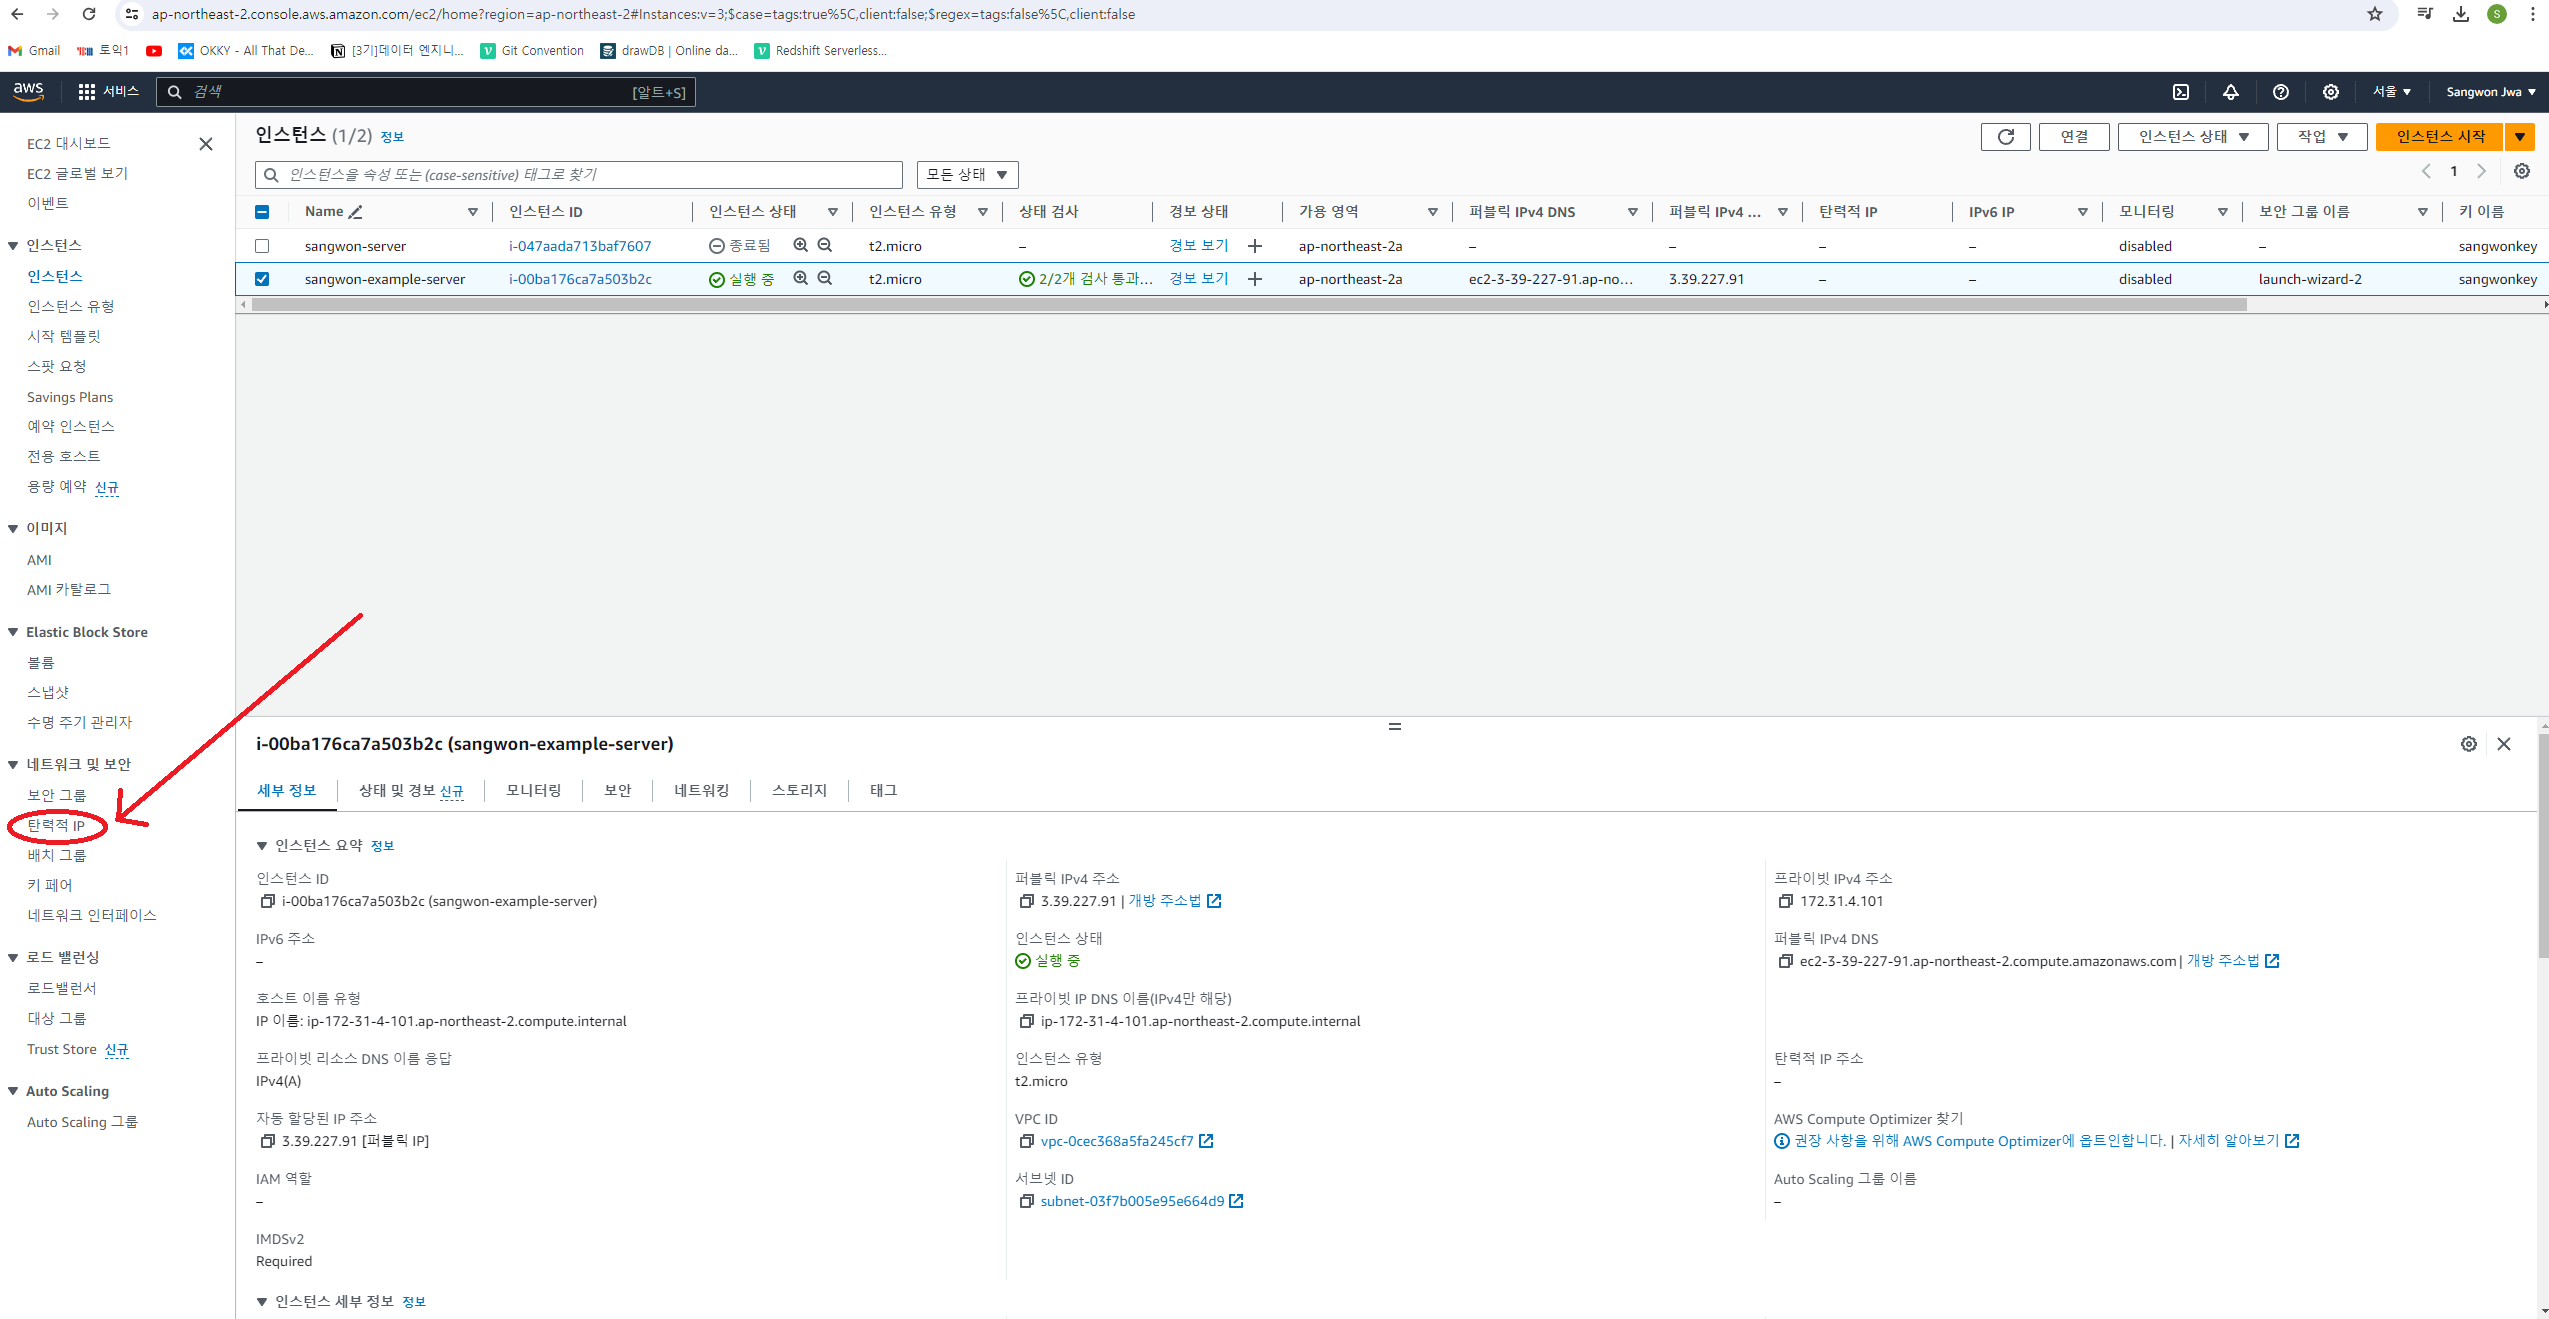Click the 인스턴스 시작 orange button
This screenshot has width=2549, height=1319.
(2439, 137)
